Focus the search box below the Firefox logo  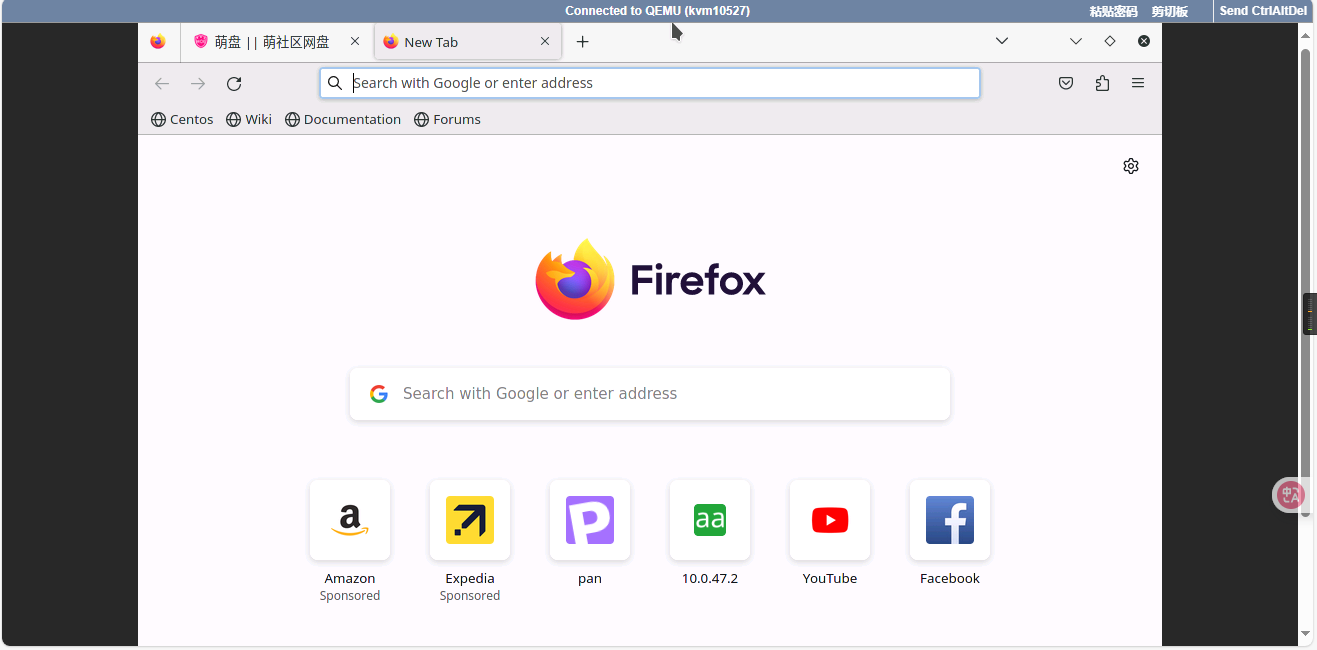(650, 394)
